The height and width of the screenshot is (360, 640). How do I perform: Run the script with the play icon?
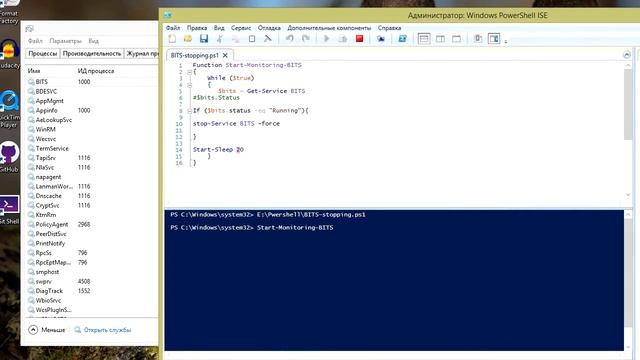pyautogui.click(x=327, y=39)
